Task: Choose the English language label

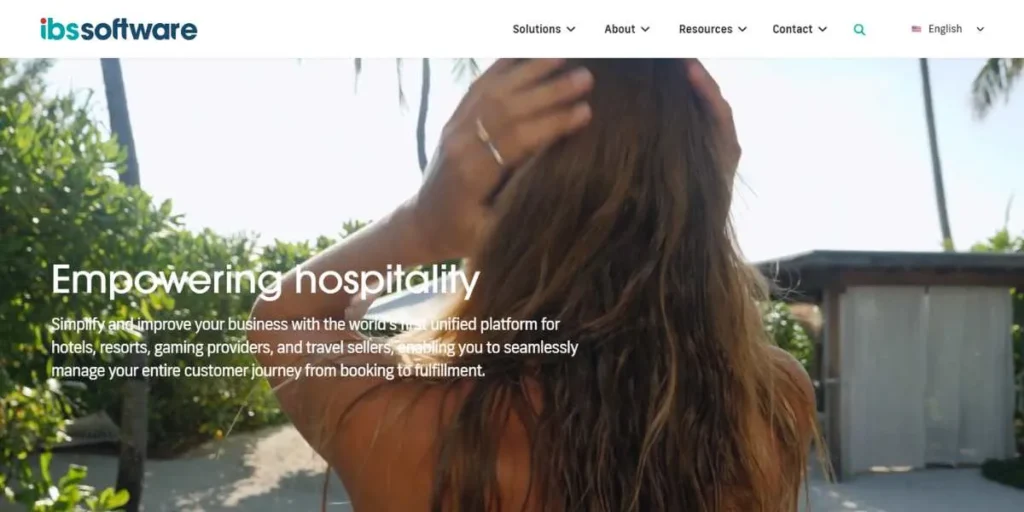Action: coord(945,29)
